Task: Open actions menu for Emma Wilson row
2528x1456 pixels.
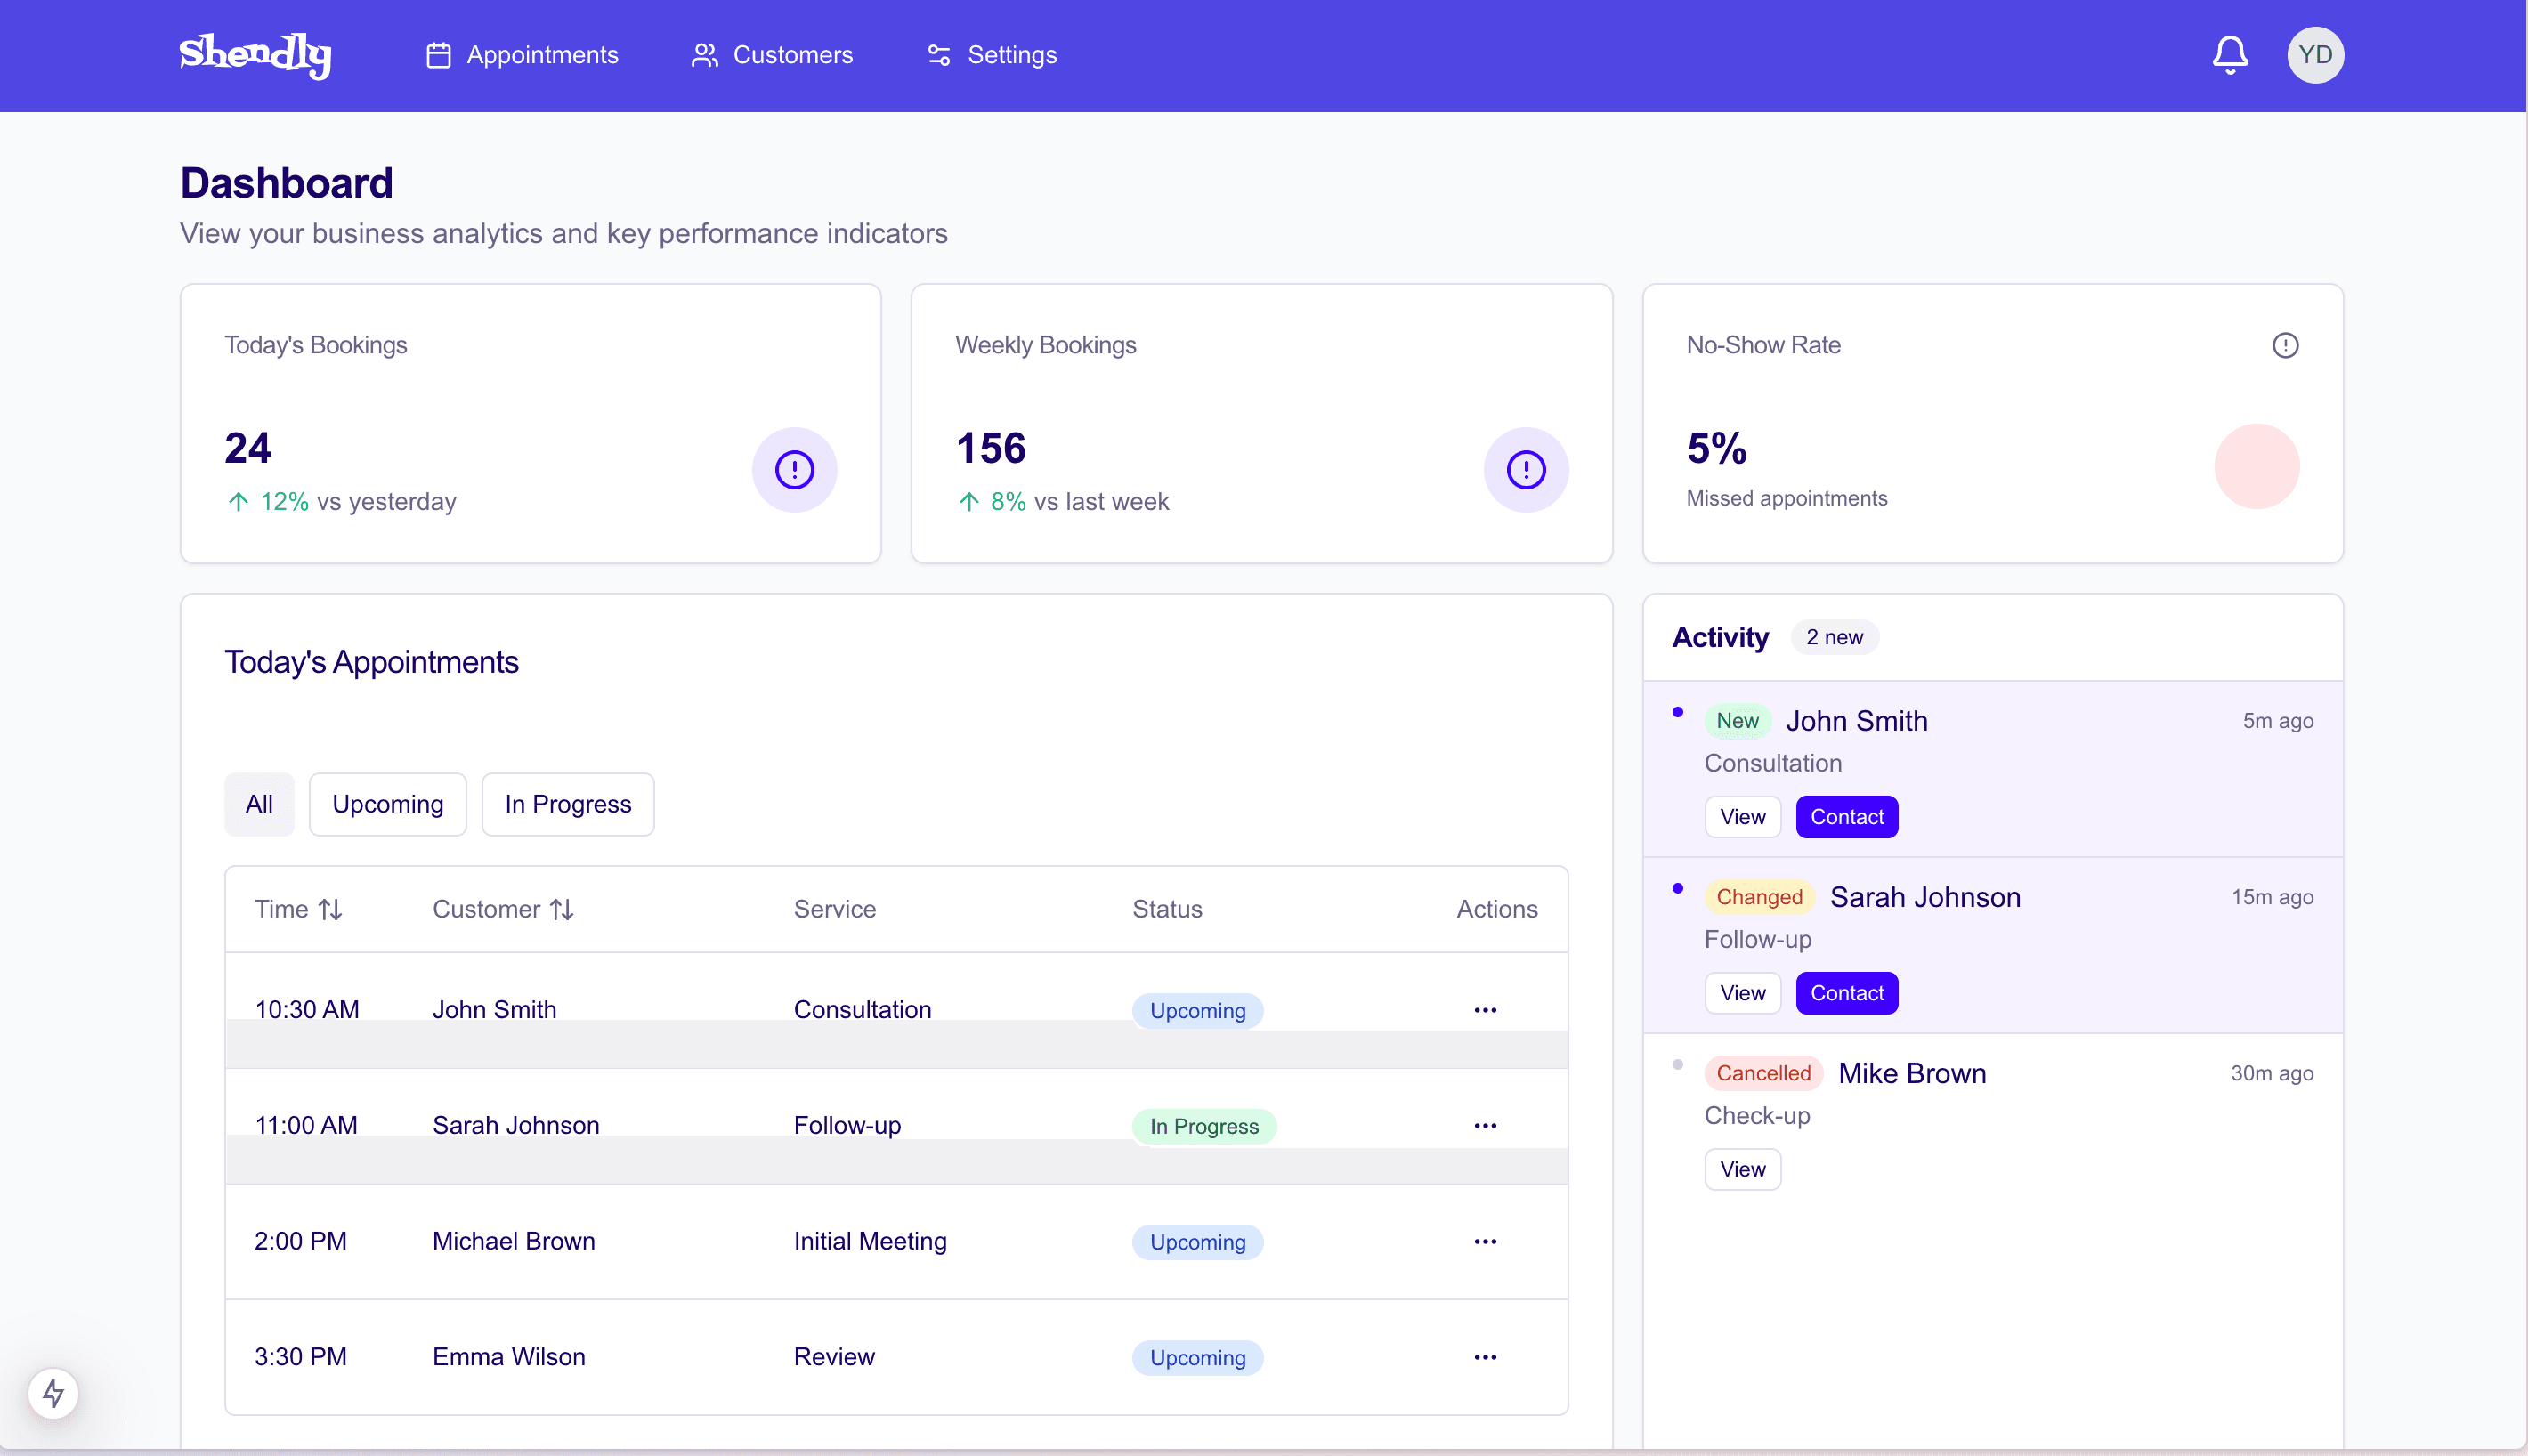Action: tap(1485, 1357)
